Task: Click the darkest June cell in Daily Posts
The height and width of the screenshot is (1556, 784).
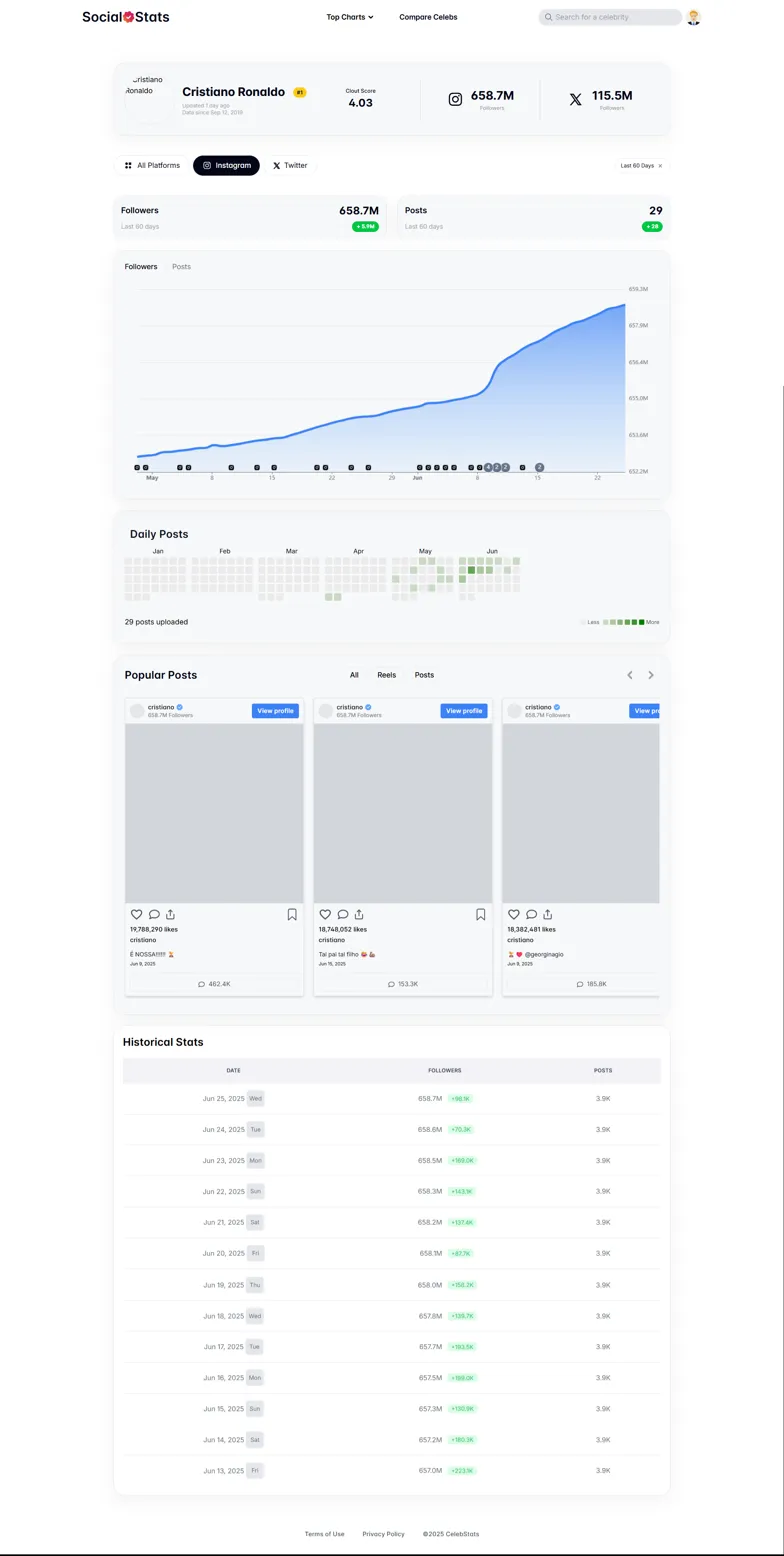Action: click(x=472, y=570)
